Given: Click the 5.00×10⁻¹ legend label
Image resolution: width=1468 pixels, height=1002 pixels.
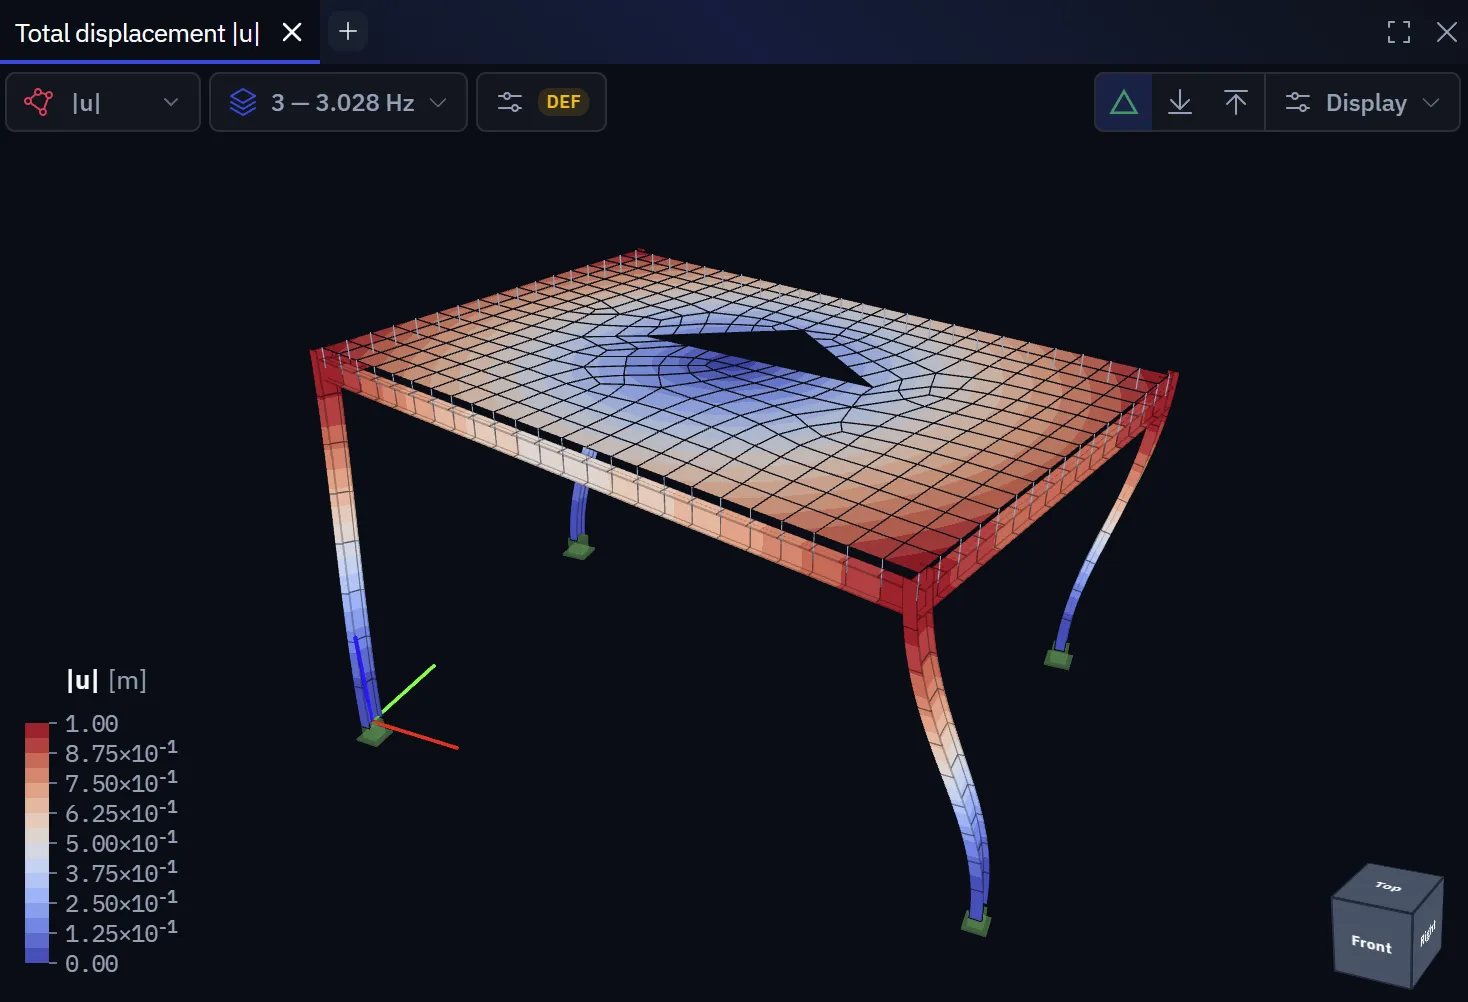Looking at the screenshot, I should pyautogui.click(x=121, y=841).
